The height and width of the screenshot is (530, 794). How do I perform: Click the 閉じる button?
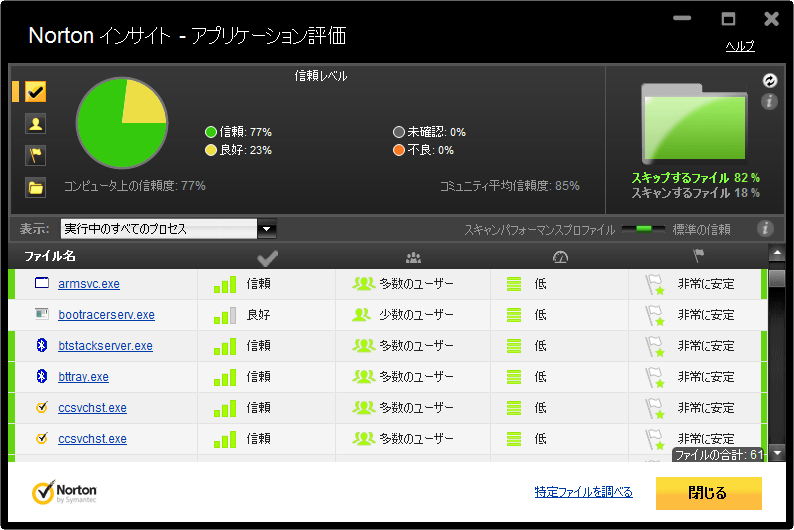click(x=708, y=493)
